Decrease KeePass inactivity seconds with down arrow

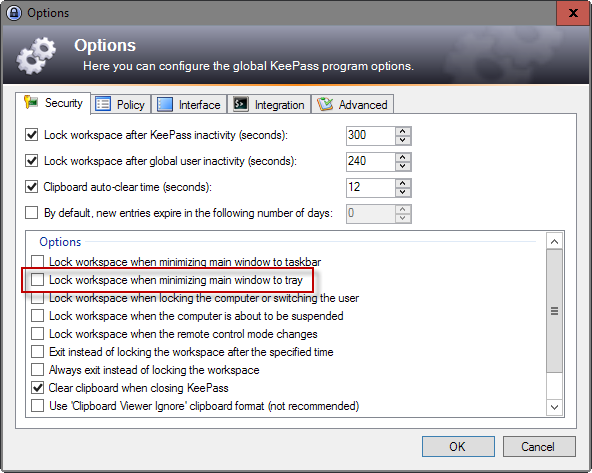pyautogui.click(x=403, y=140)
